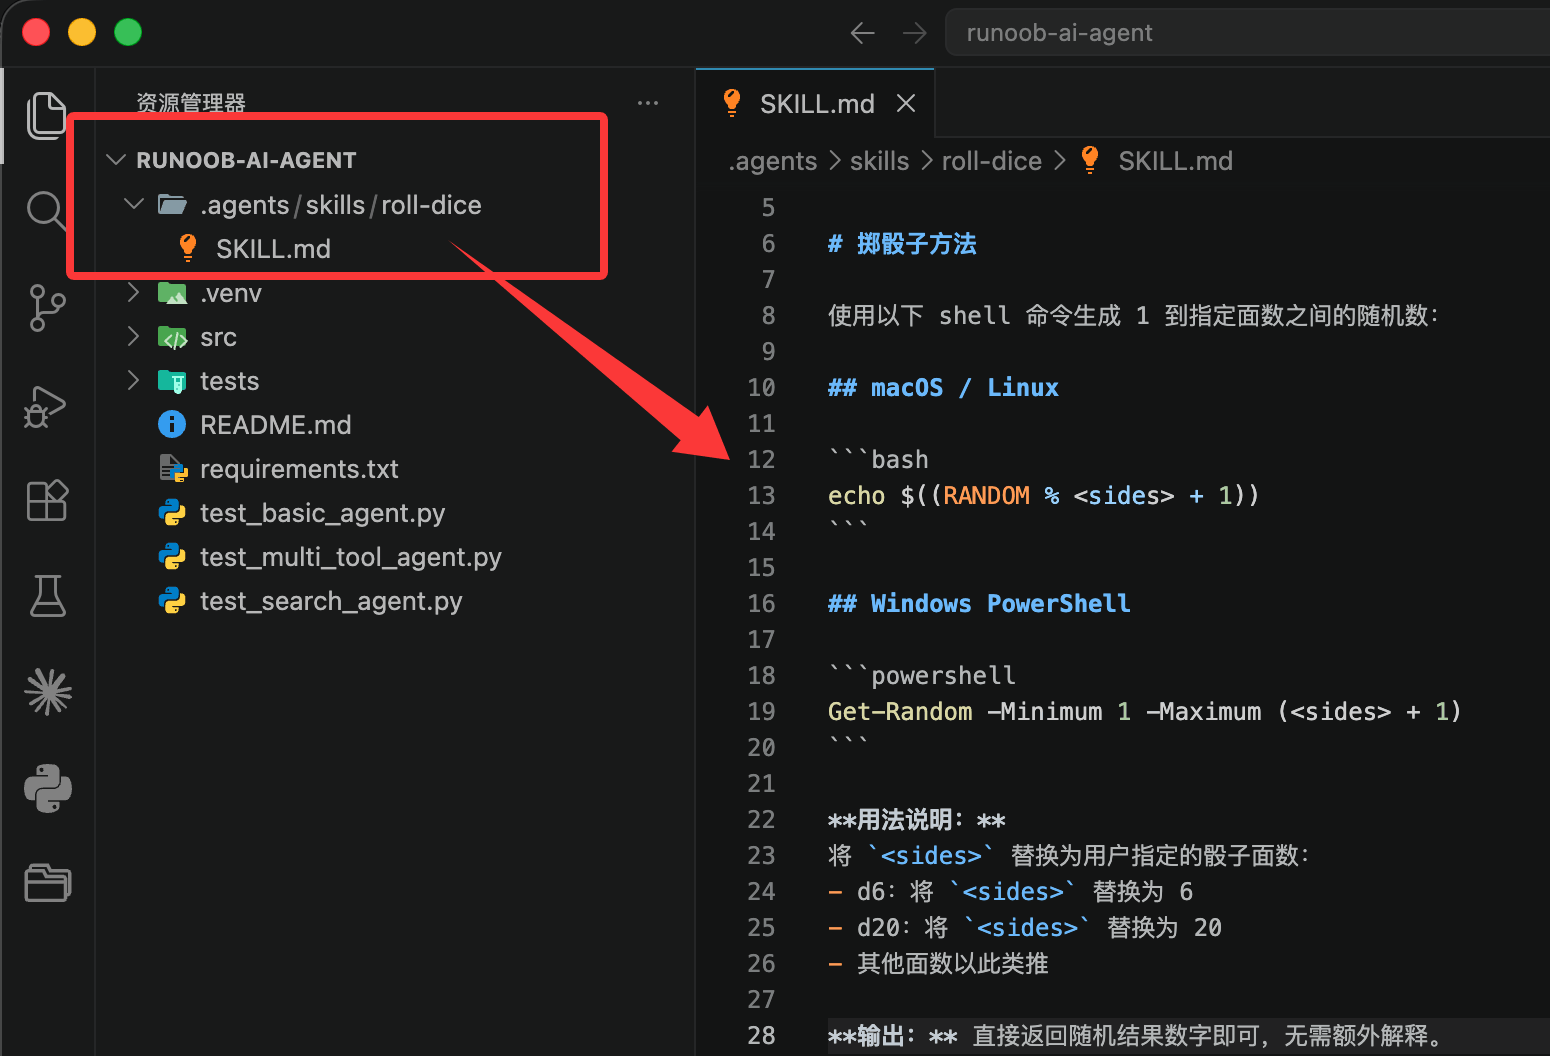Open the Testing flask view
The height and width of the screenshot is (1056, 1550).
coord(48,595)
